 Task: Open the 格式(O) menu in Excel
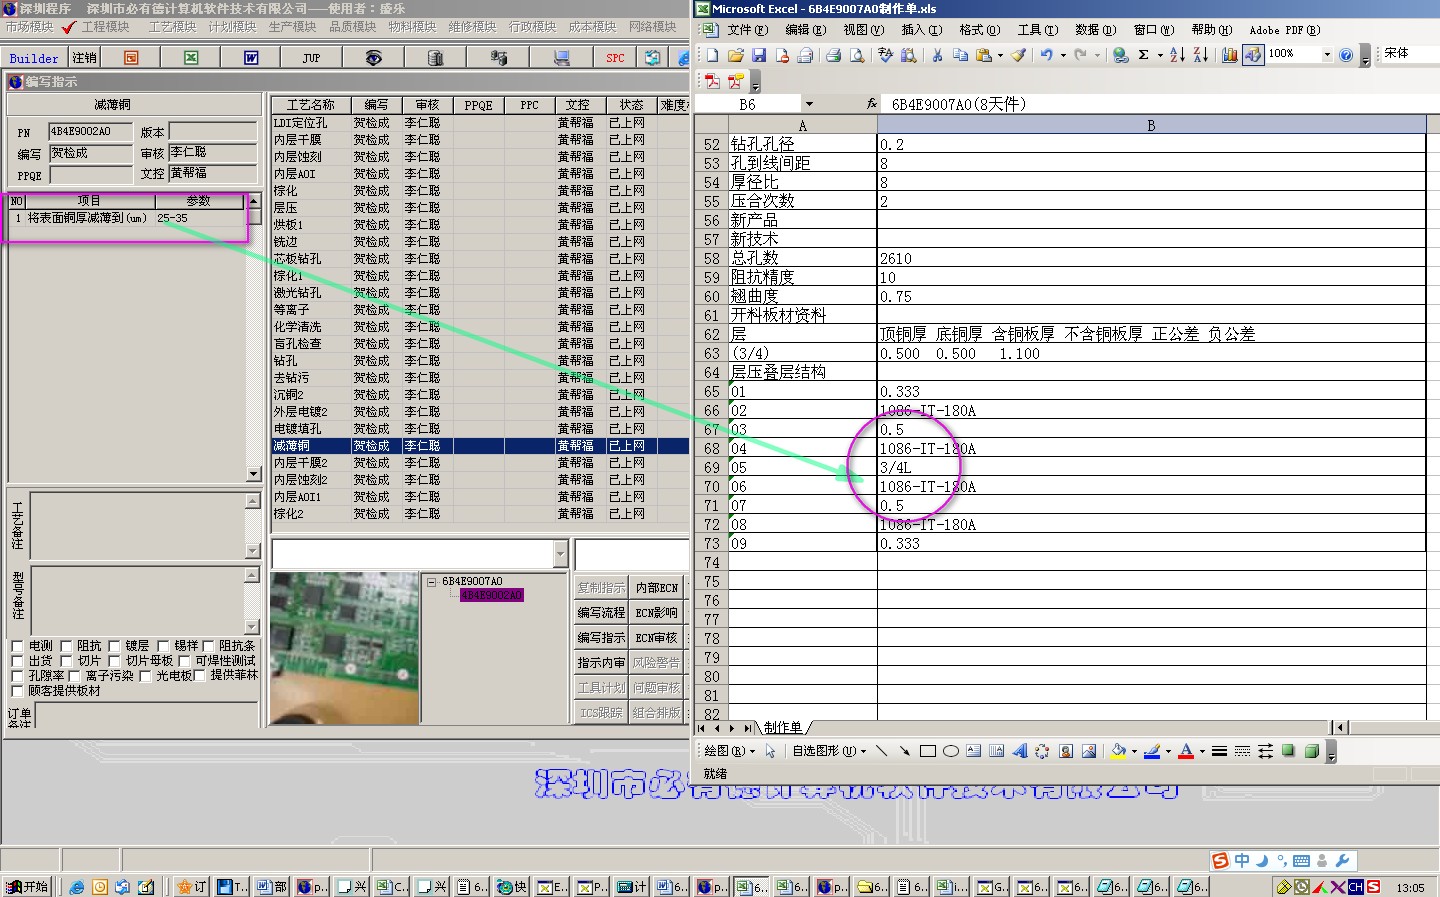(979, 30)
